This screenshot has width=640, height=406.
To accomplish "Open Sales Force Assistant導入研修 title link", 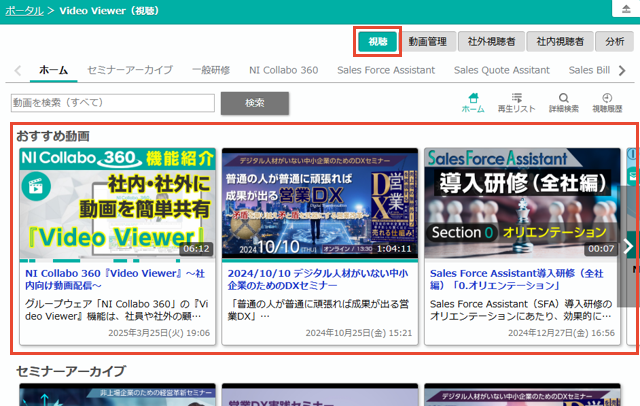I will click(x=516, y=279).
